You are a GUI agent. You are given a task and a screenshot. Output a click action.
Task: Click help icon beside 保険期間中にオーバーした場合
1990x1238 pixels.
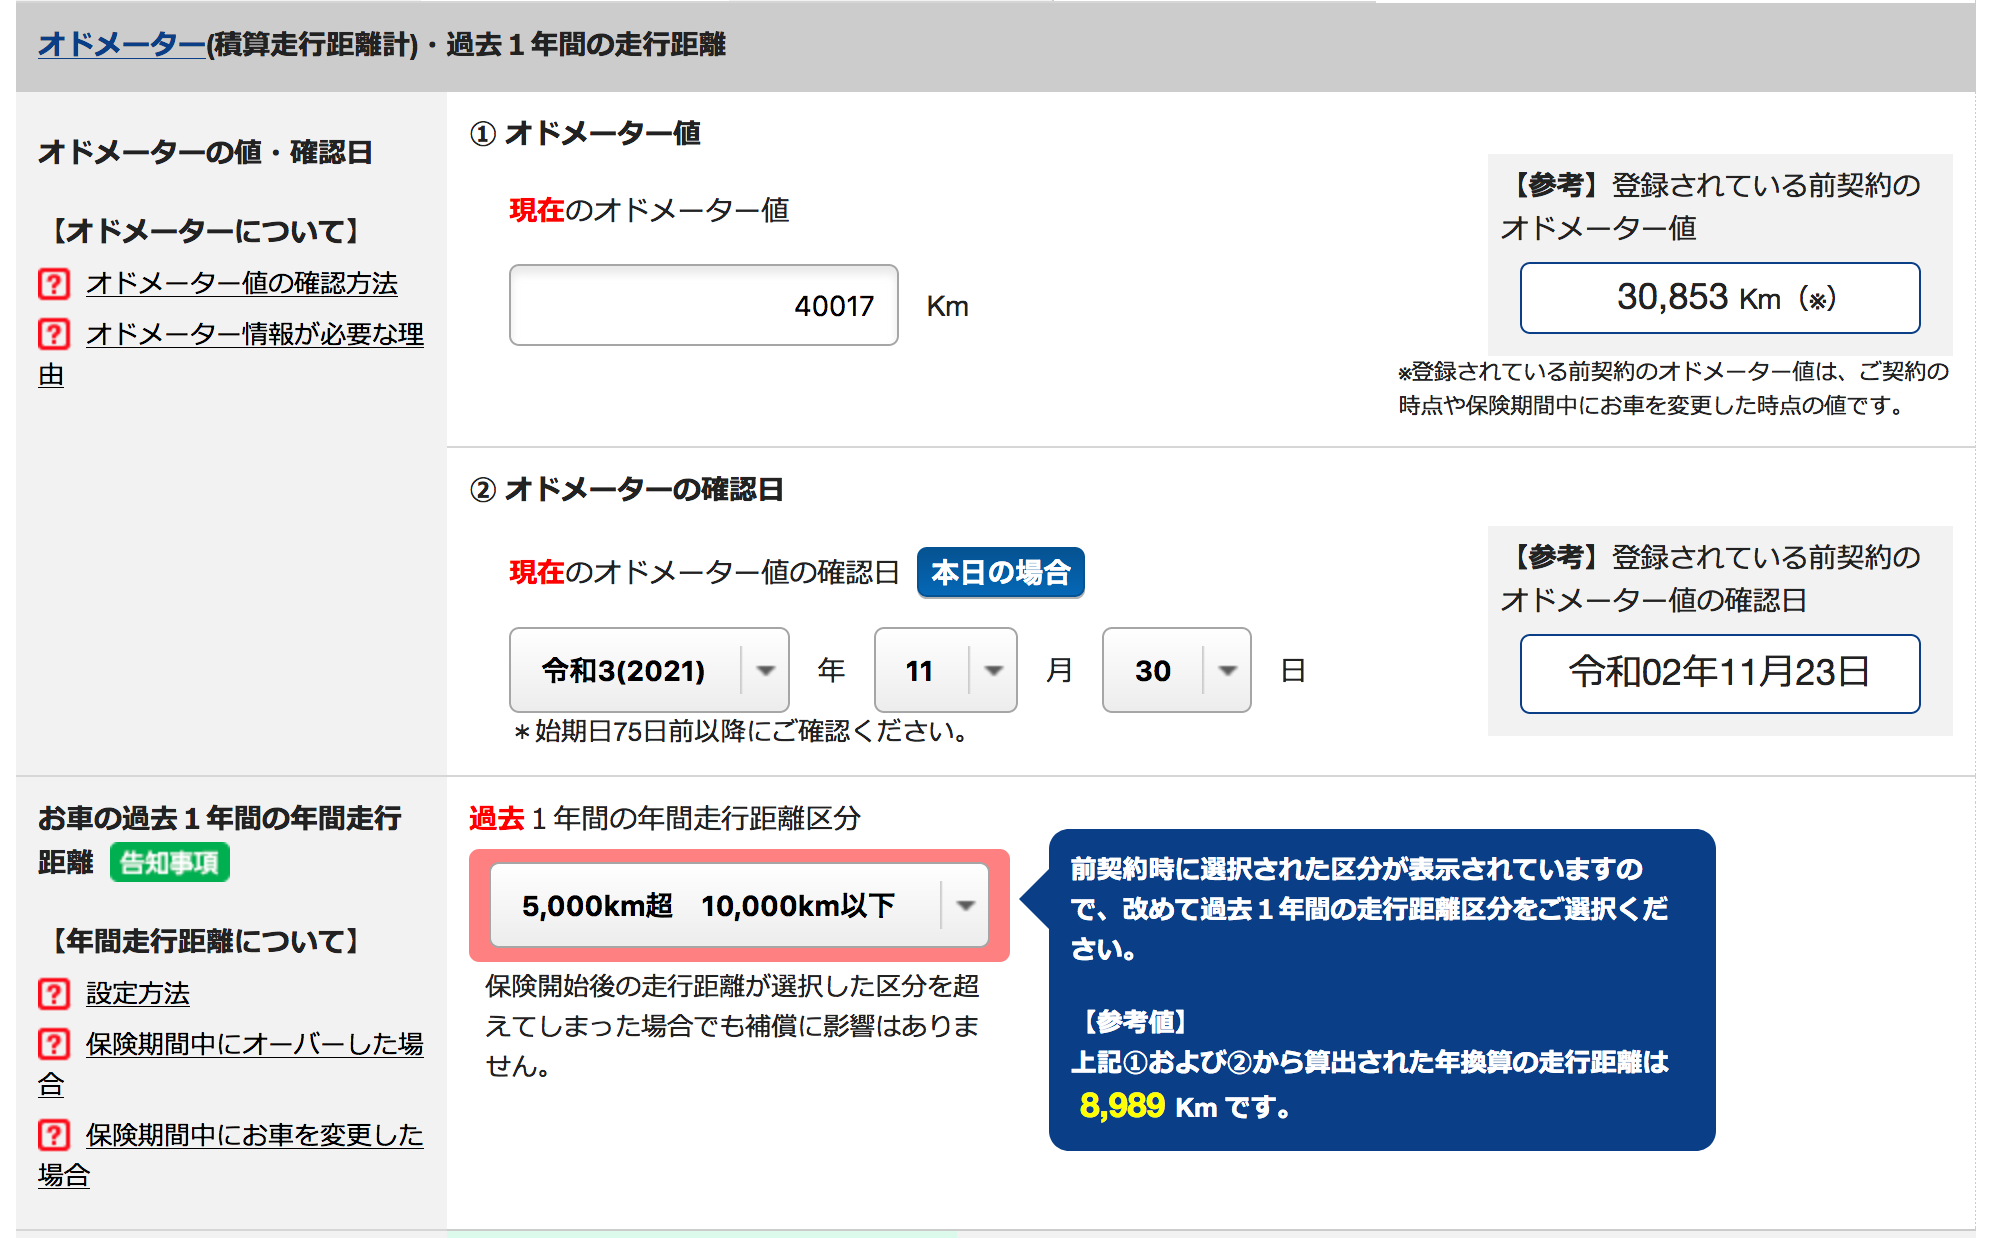[x=54, y=1044]
